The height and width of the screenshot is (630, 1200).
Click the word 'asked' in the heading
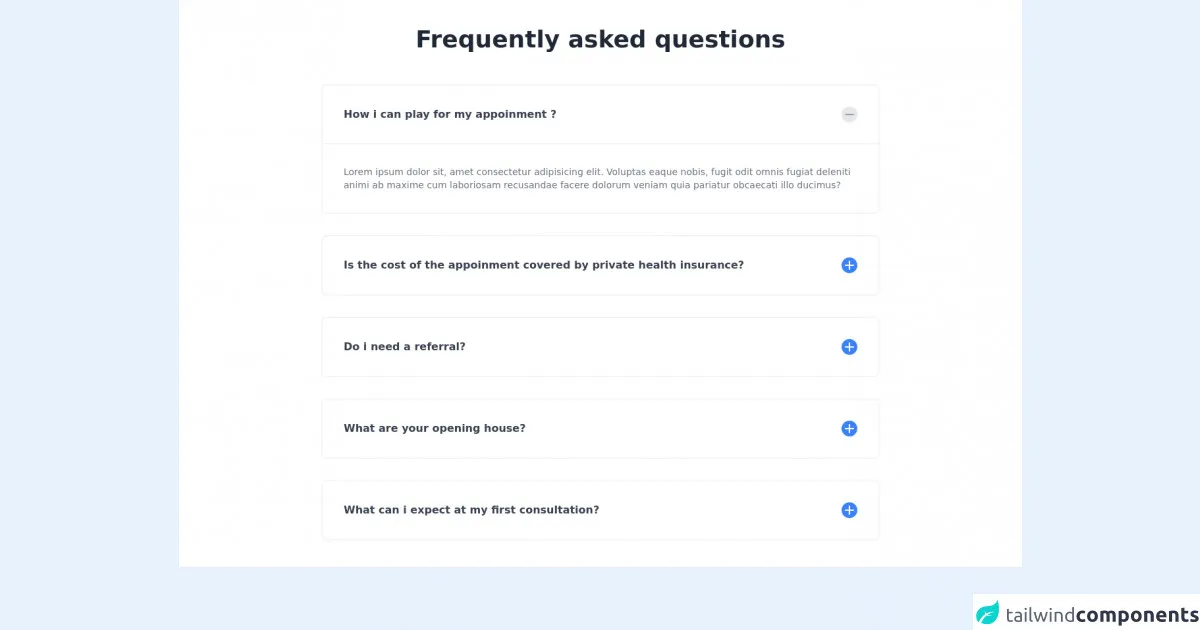(607, 40)
